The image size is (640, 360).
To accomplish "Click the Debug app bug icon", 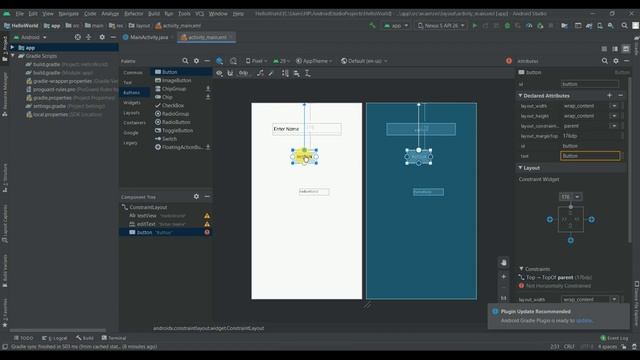I will click(x=507, y=26).
